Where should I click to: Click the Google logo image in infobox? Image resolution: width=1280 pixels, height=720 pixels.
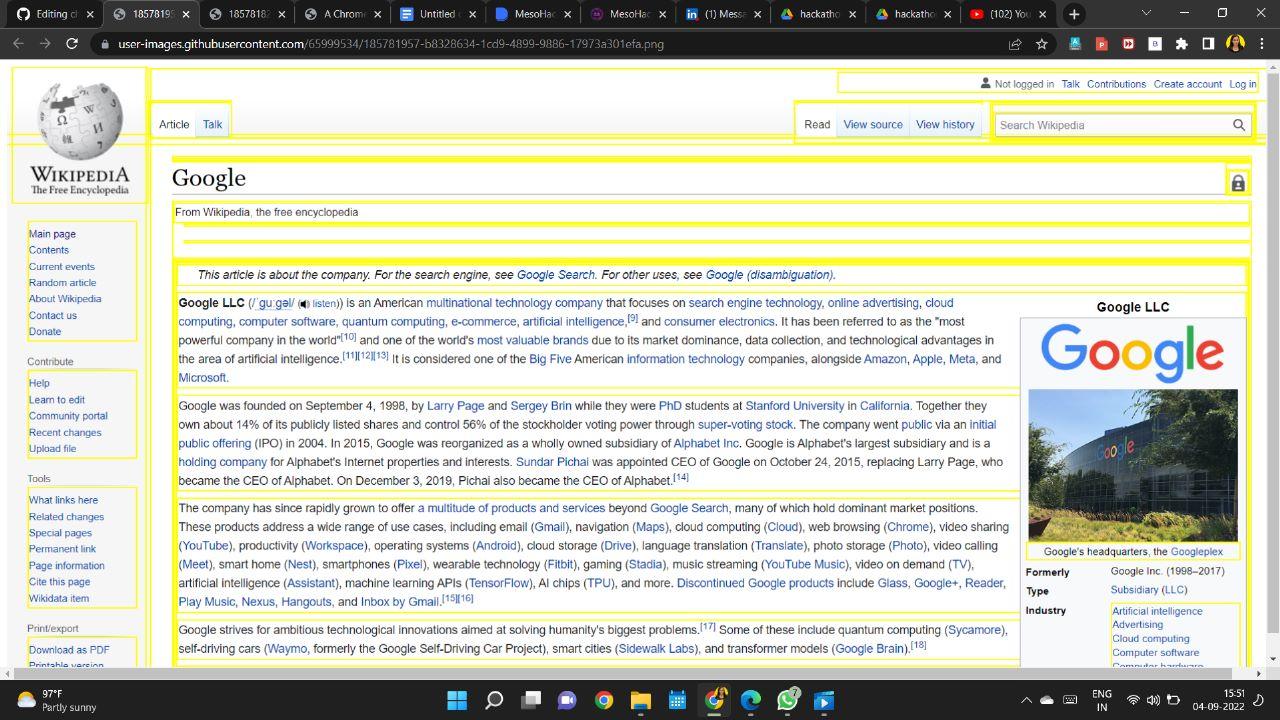pyautogui.click(x=1132, y=353)
